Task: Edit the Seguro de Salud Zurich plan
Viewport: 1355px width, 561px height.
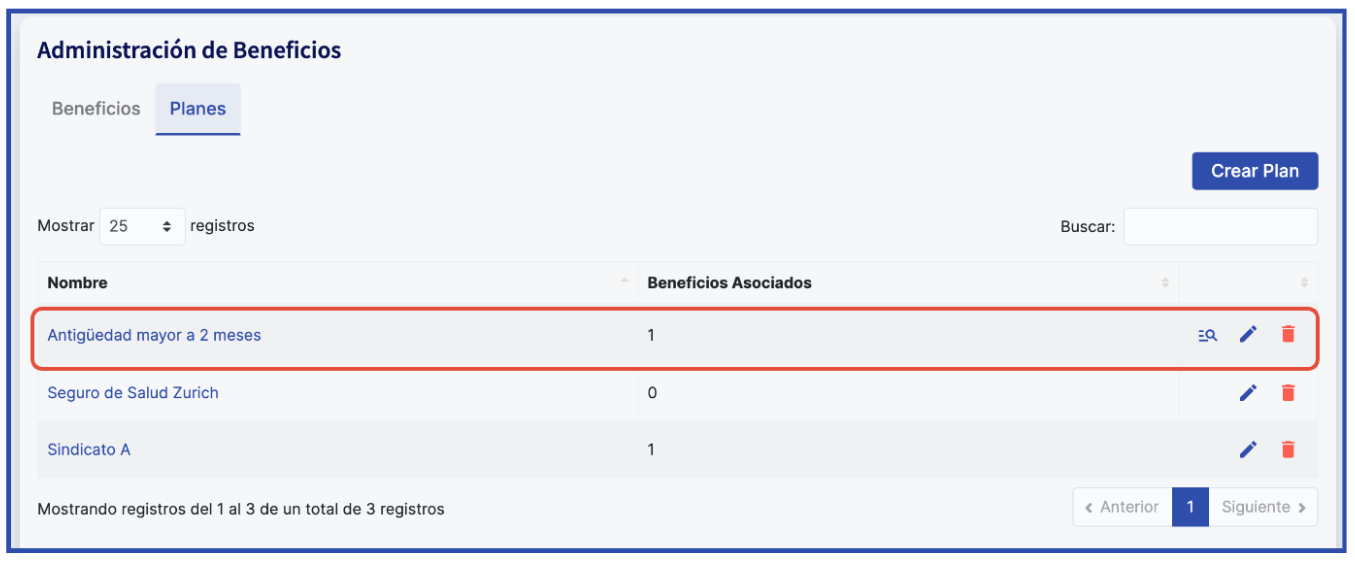Action: (x=1248, y=393)
